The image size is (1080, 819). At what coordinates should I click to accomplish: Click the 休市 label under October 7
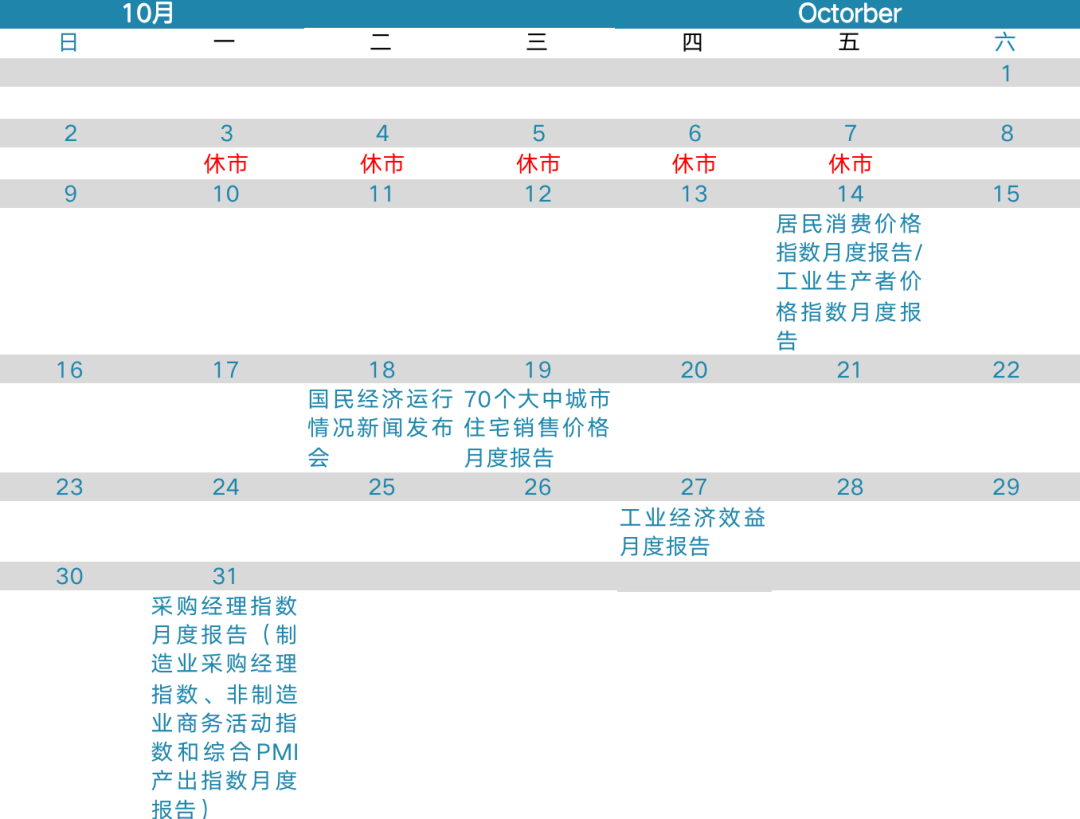[x=850, y=164]
